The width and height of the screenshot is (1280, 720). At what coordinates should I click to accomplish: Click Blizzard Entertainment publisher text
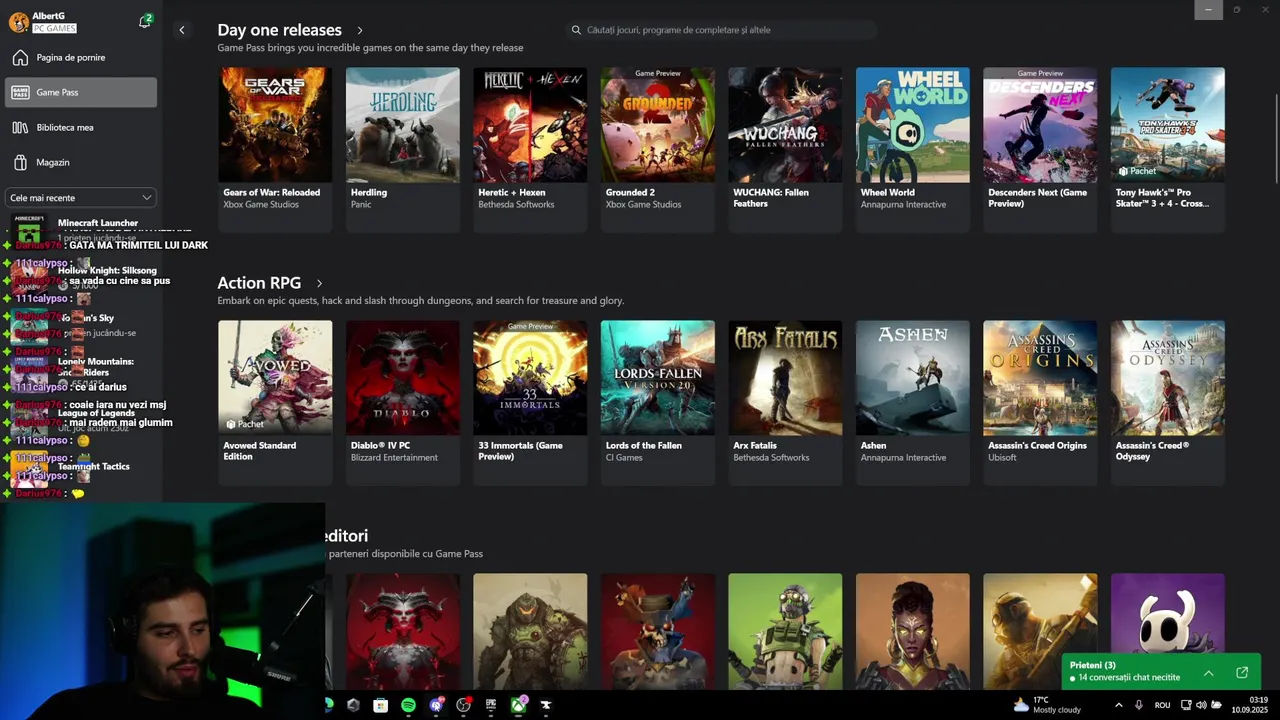(x=394, y=458)
